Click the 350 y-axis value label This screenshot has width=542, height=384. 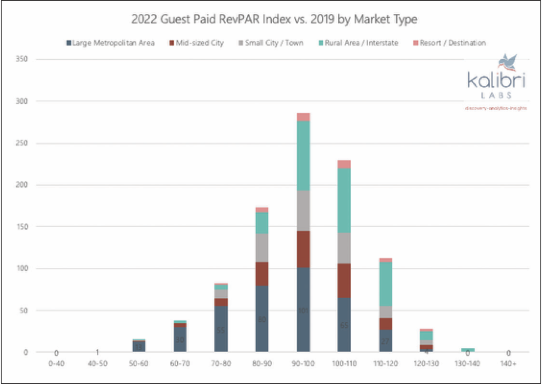21,59
